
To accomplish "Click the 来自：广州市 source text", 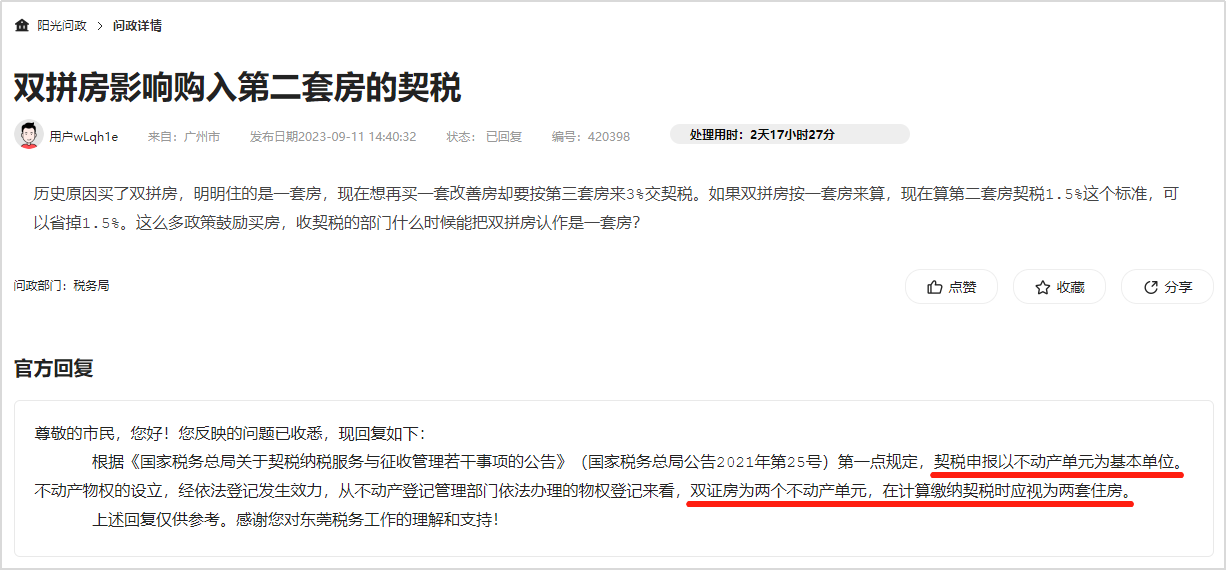I will click(184, 136).
